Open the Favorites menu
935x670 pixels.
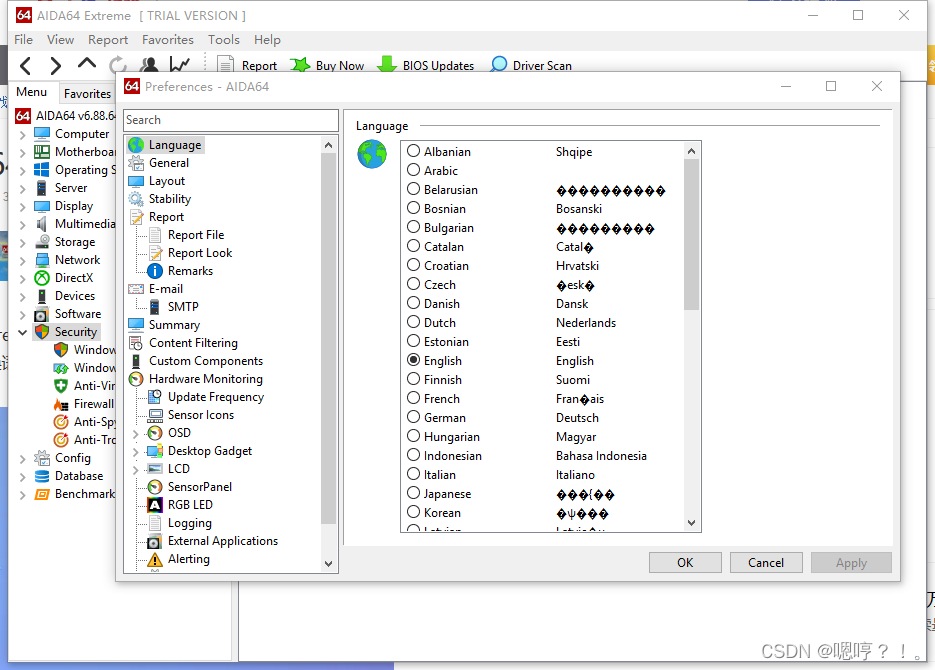pos(168,39)
